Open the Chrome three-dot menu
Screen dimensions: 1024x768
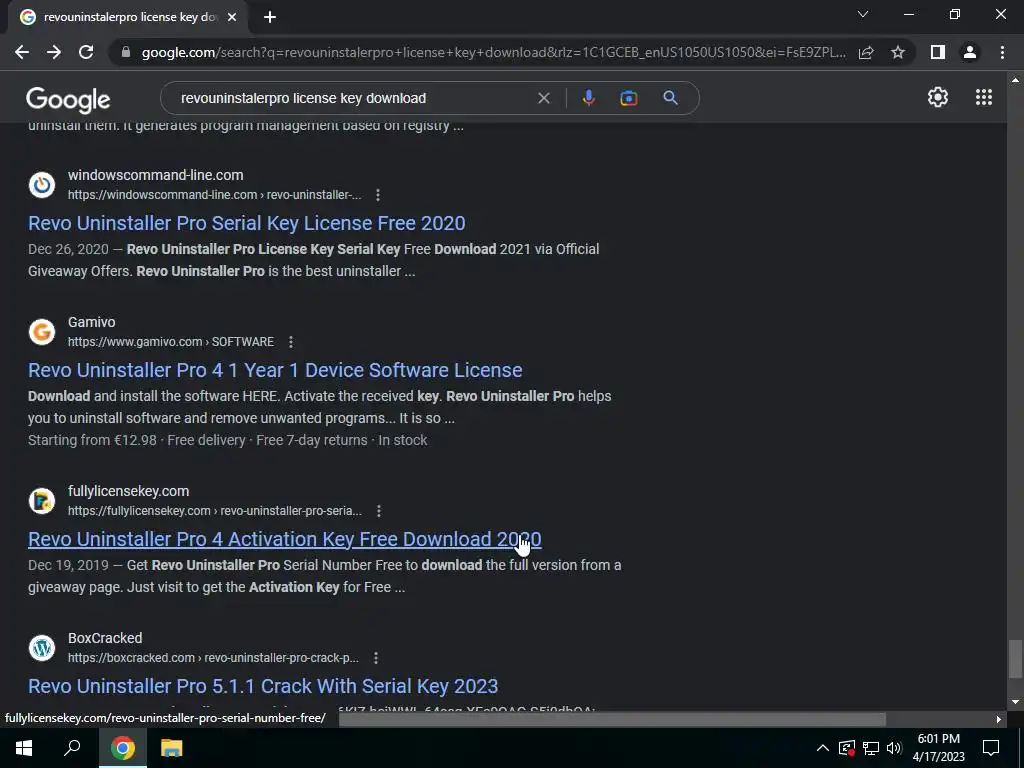tap(1002, 52)
